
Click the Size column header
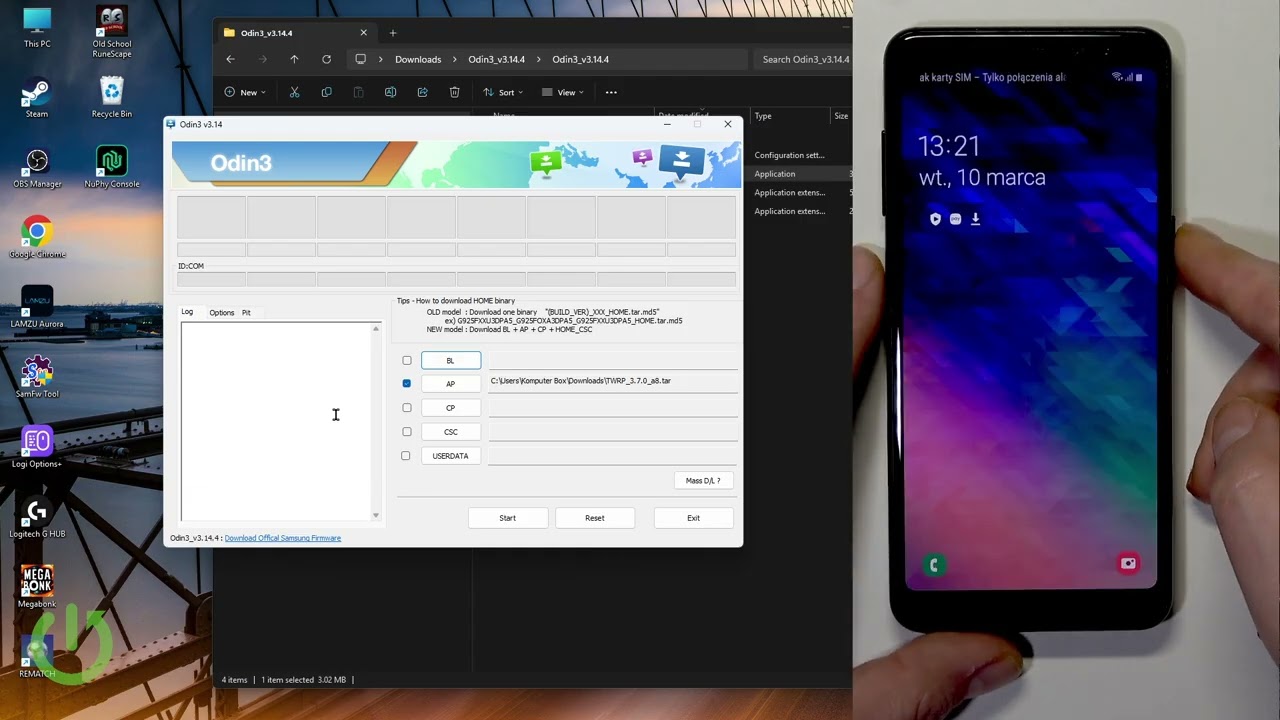tap(841, 116)
